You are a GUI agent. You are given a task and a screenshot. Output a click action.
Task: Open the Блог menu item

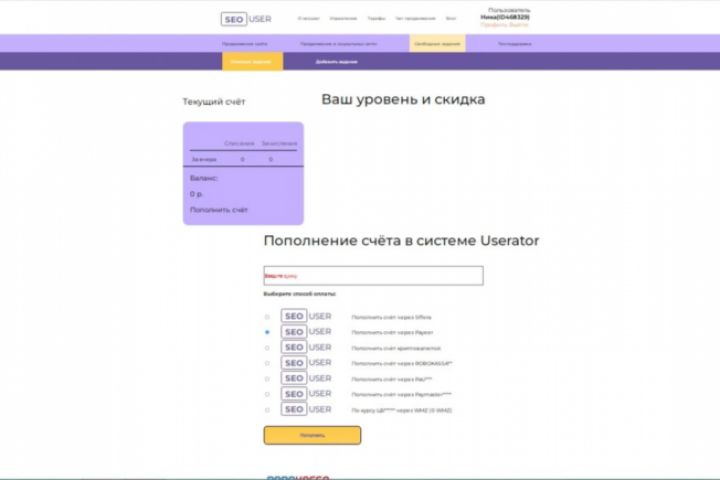click(451, 18)
